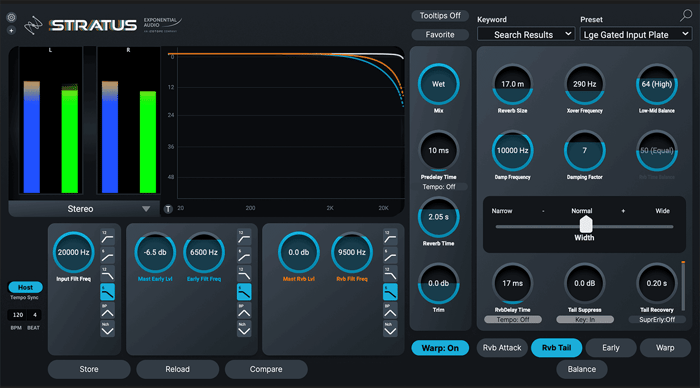Select band-pass (BP) for Input filter

[107, 310]
